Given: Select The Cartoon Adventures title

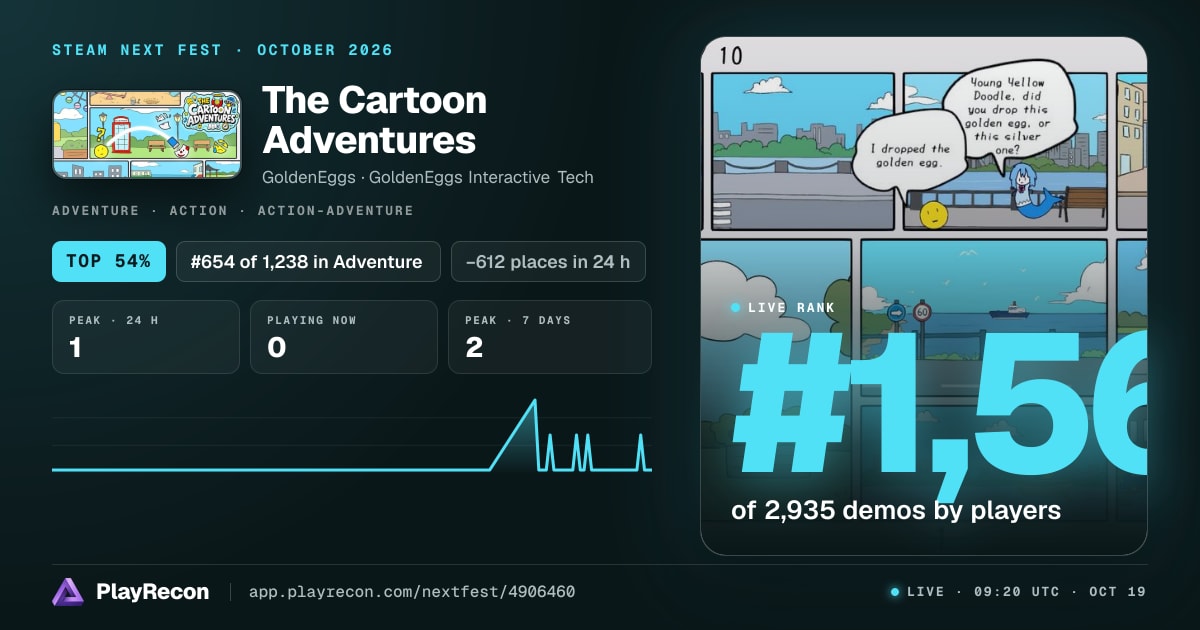Looking at the screenshot, I should click(x=375, y=120).
